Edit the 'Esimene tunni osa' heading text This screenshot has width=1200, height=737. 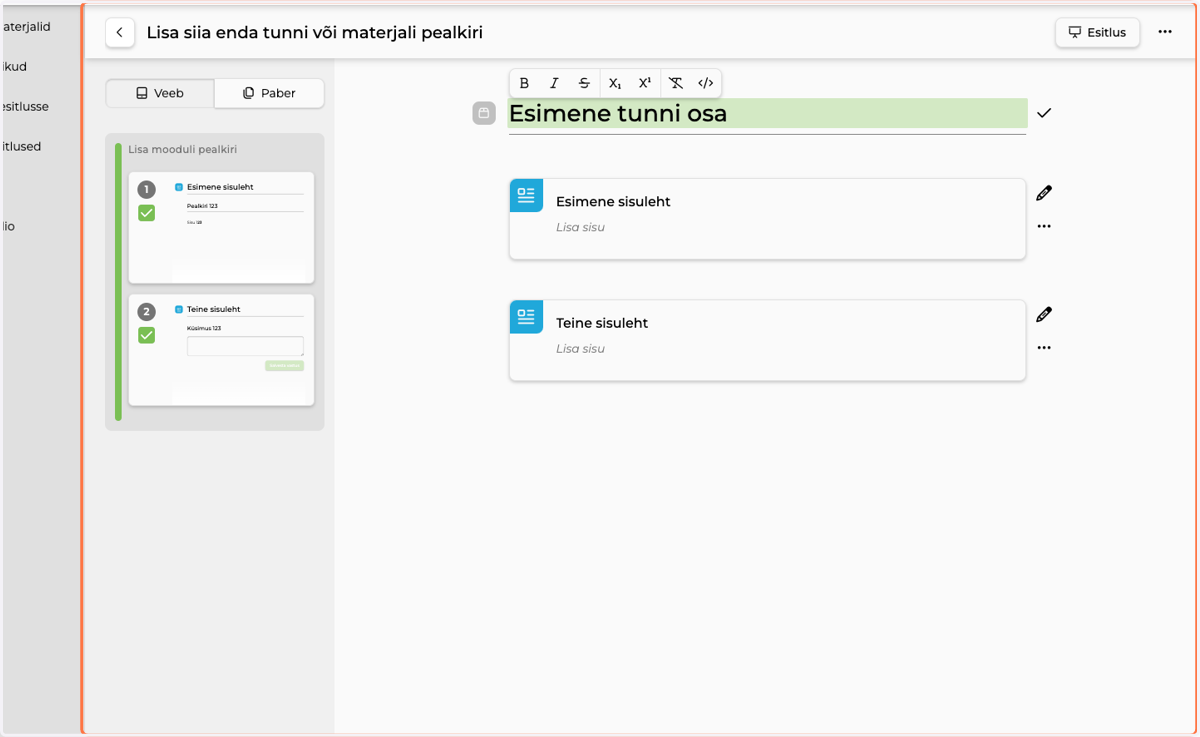[767, 113]
